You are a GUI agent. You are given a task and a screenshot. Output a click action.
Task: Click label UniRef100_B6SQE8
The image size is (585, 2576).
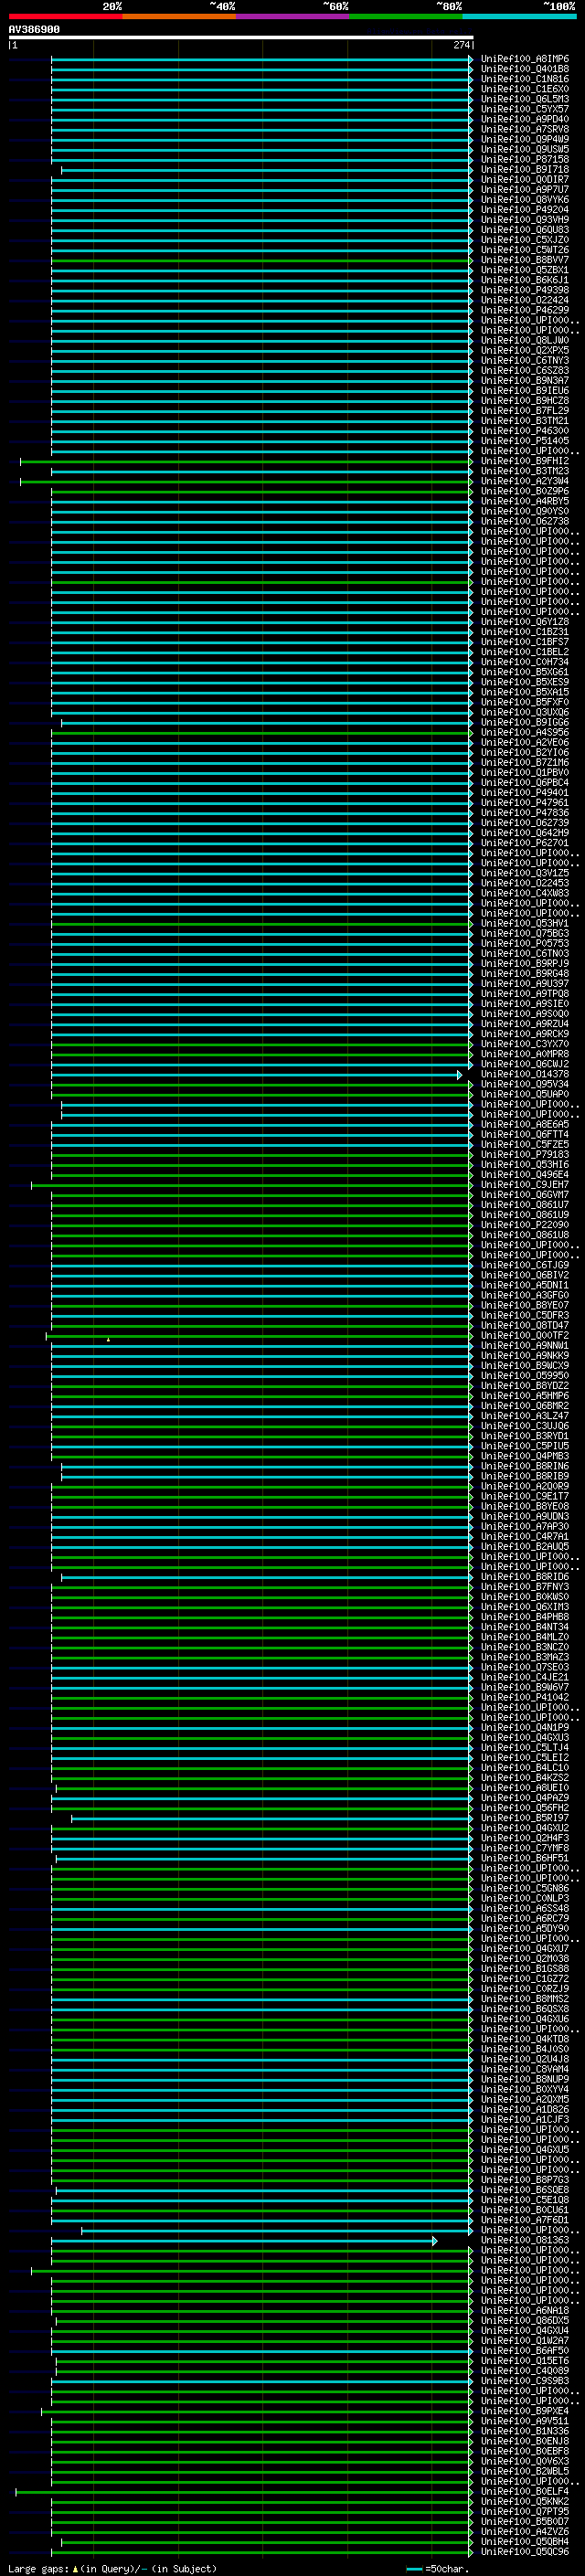click(525, 2190)
